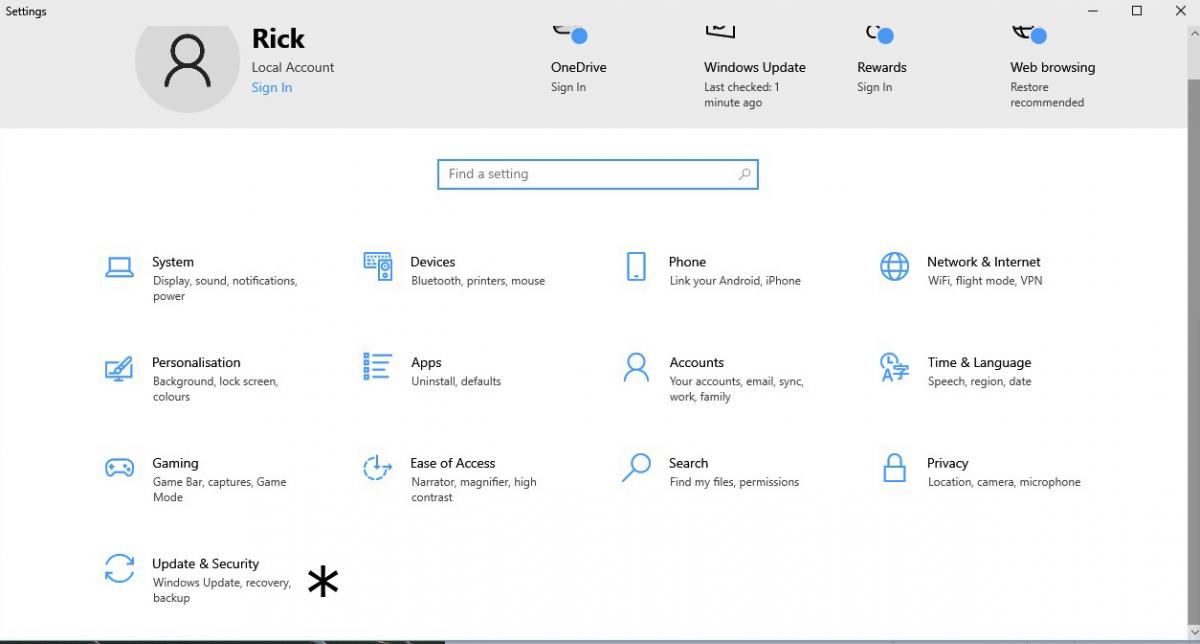Open the Phone category title
This screenshot has width=1200, height=644.
(687, 262)
